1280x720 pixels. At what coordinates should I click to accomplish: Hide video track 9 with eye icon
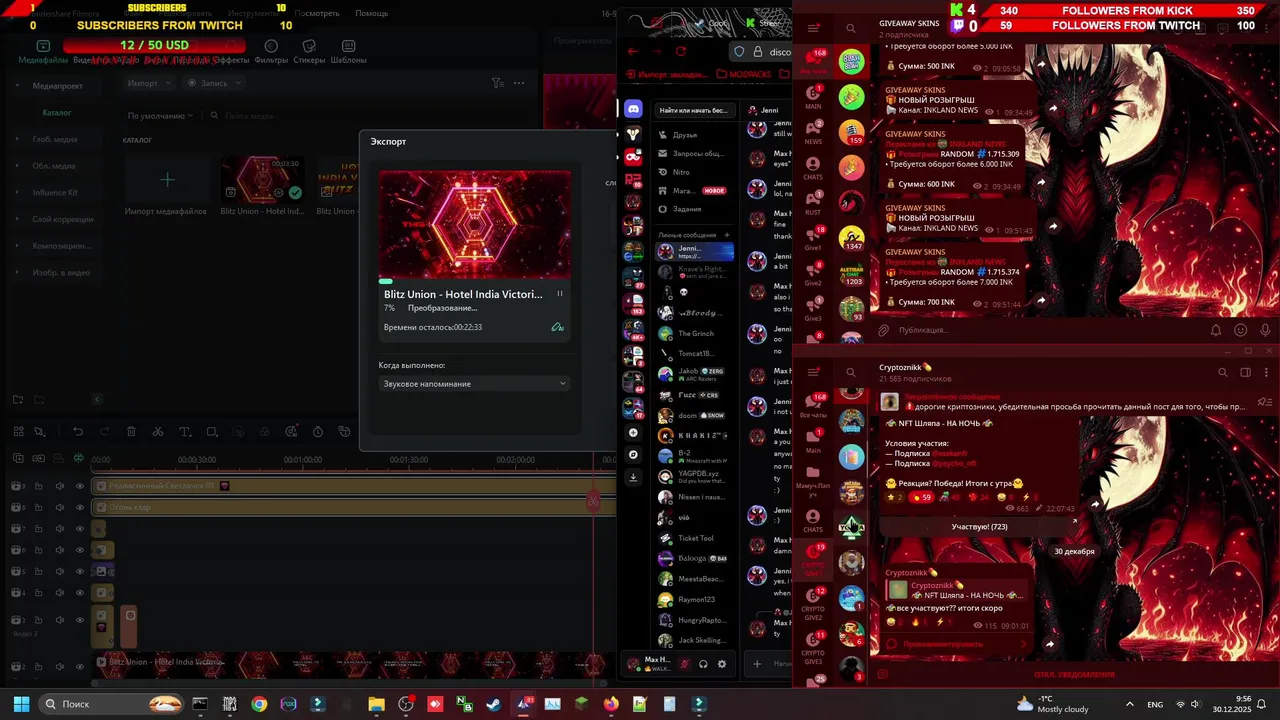80,486
